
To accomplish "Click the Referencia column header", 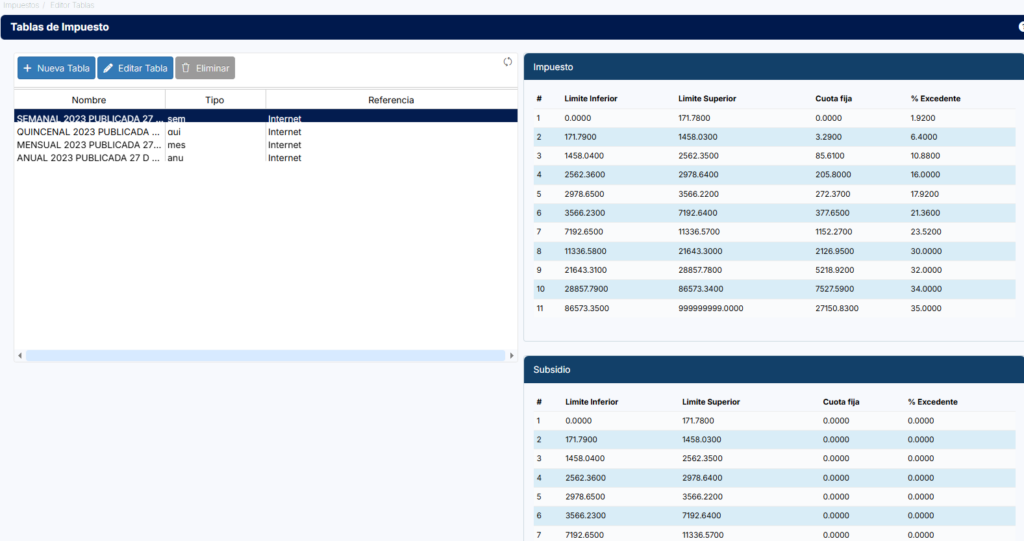I will pos(390,100).
